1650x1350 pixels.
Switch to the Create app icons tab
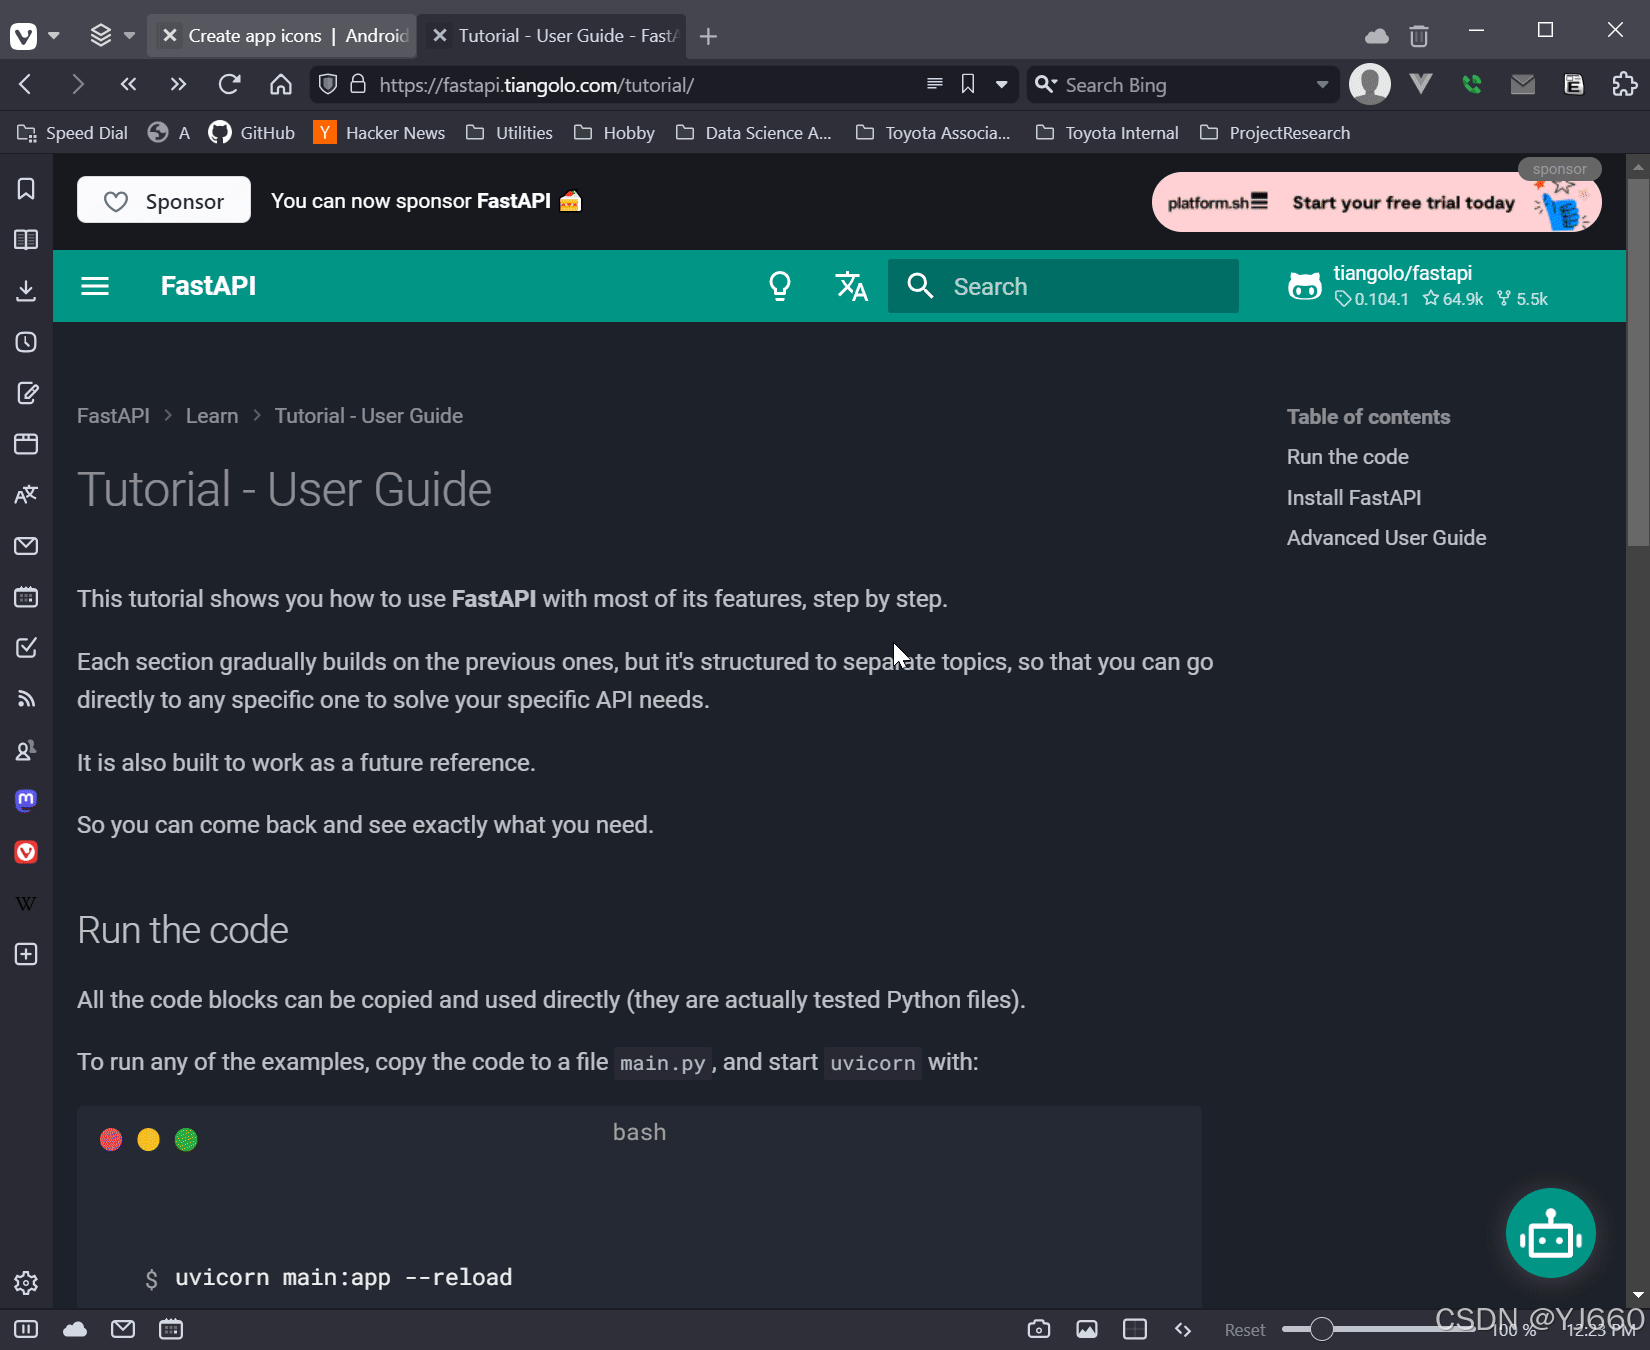(284, 36)
